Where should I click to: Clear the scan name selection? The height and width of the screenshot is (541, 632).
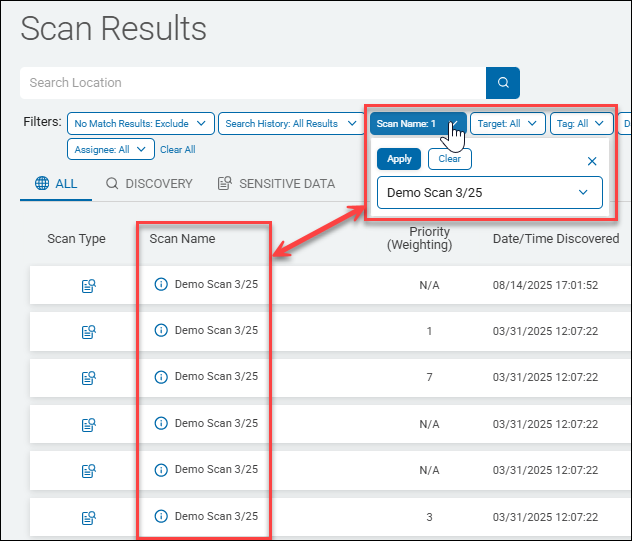(x=449, y=159)
